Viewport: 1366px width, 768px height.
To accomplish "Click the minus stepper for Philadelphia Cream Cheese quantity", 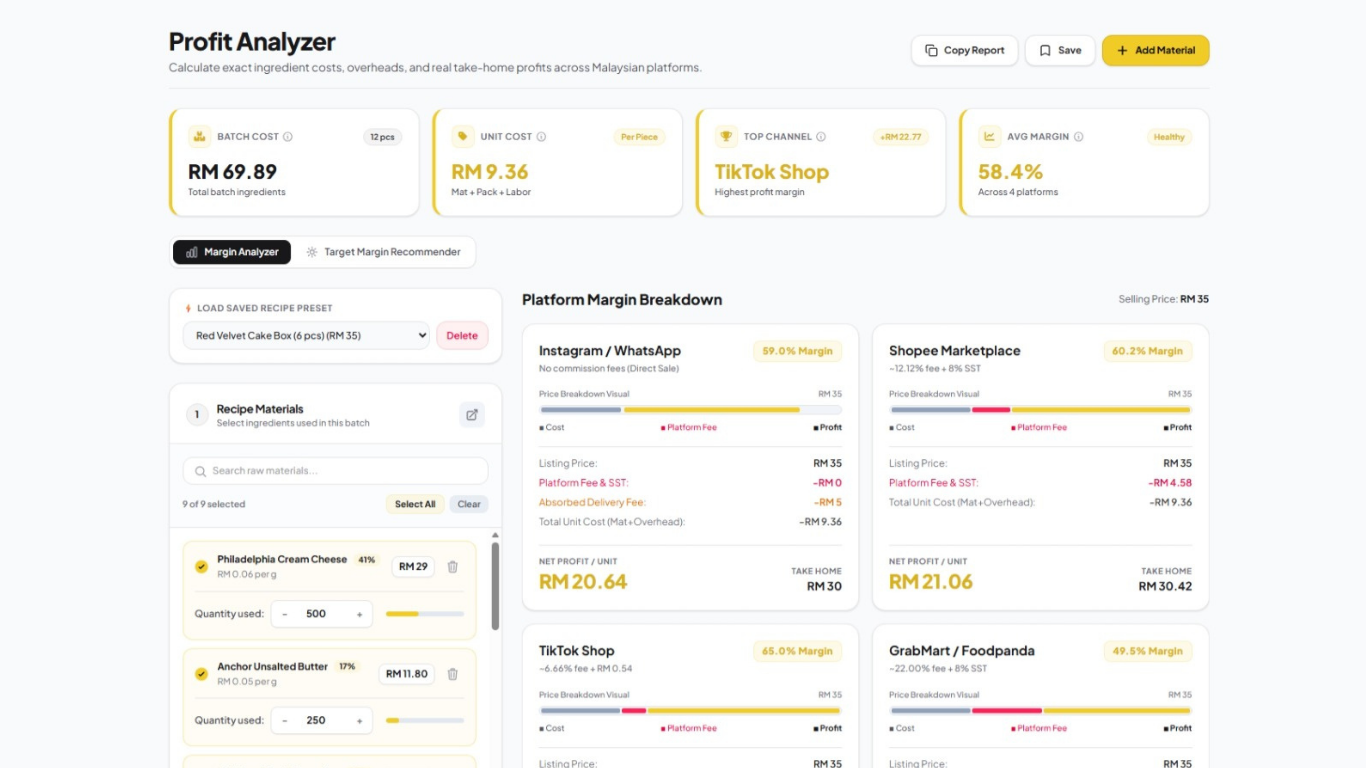I will pos(285,614).
